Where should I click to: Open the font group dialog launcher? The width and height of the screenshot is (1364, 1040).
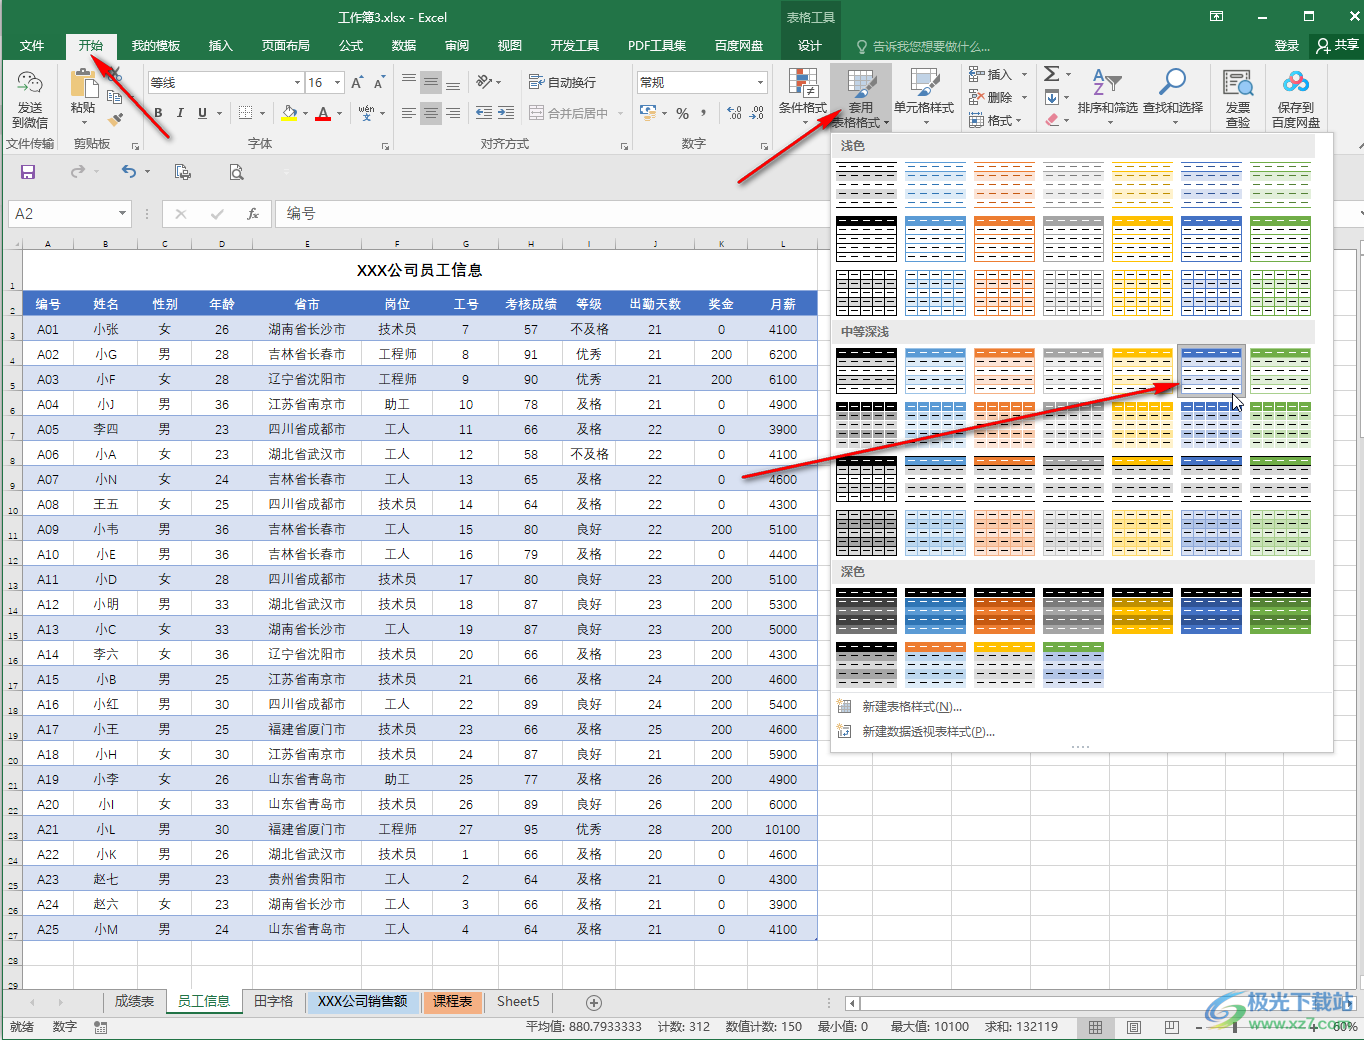[386, 146]
